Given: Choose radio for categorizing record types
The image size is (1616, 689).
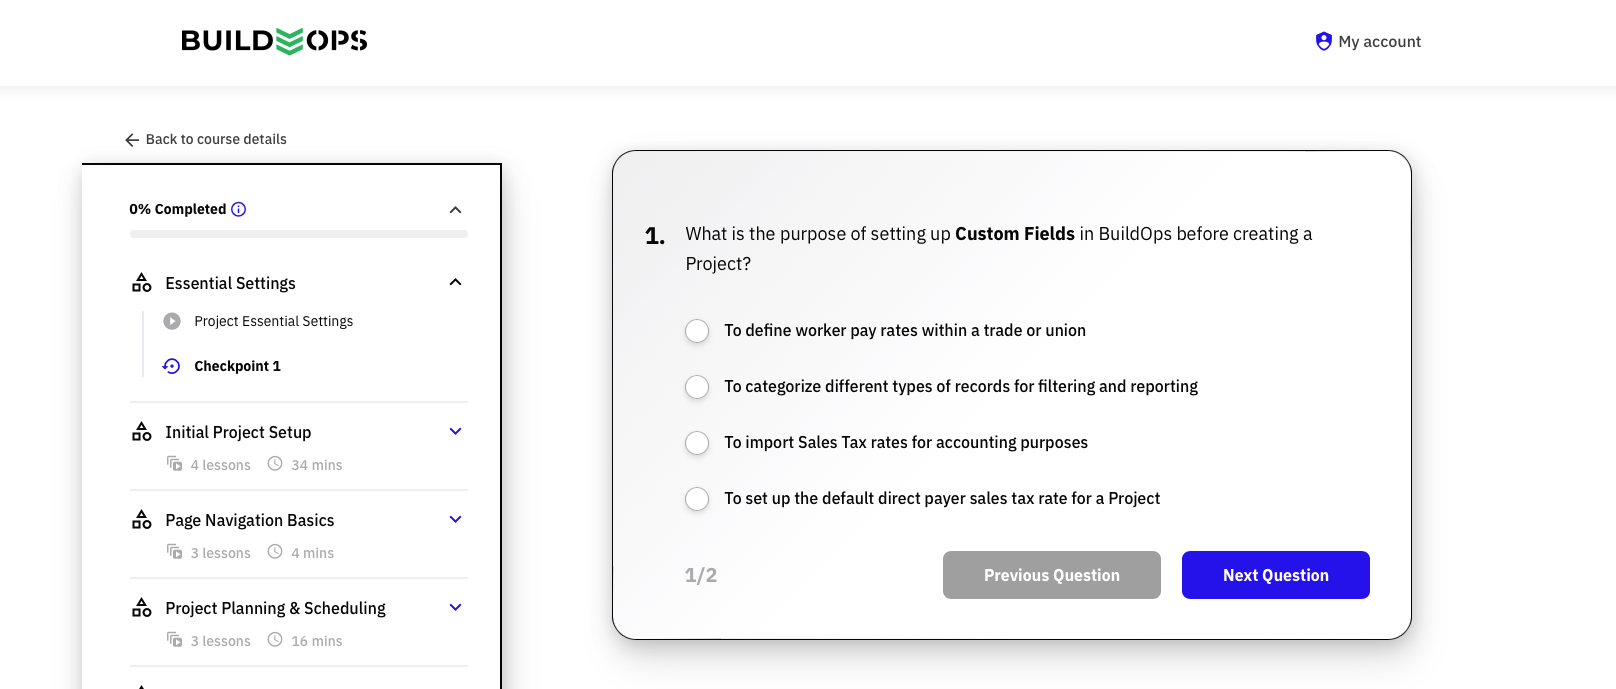Looking at the screenshot, I should (x=697, y=387).
